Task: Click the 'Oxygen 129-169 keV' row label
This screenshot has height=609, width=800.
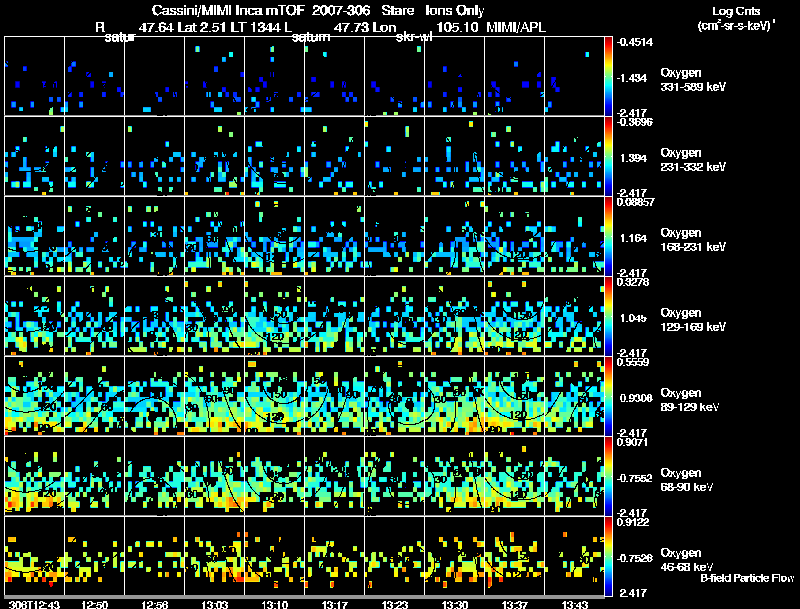Action: (x=693, y=320)
